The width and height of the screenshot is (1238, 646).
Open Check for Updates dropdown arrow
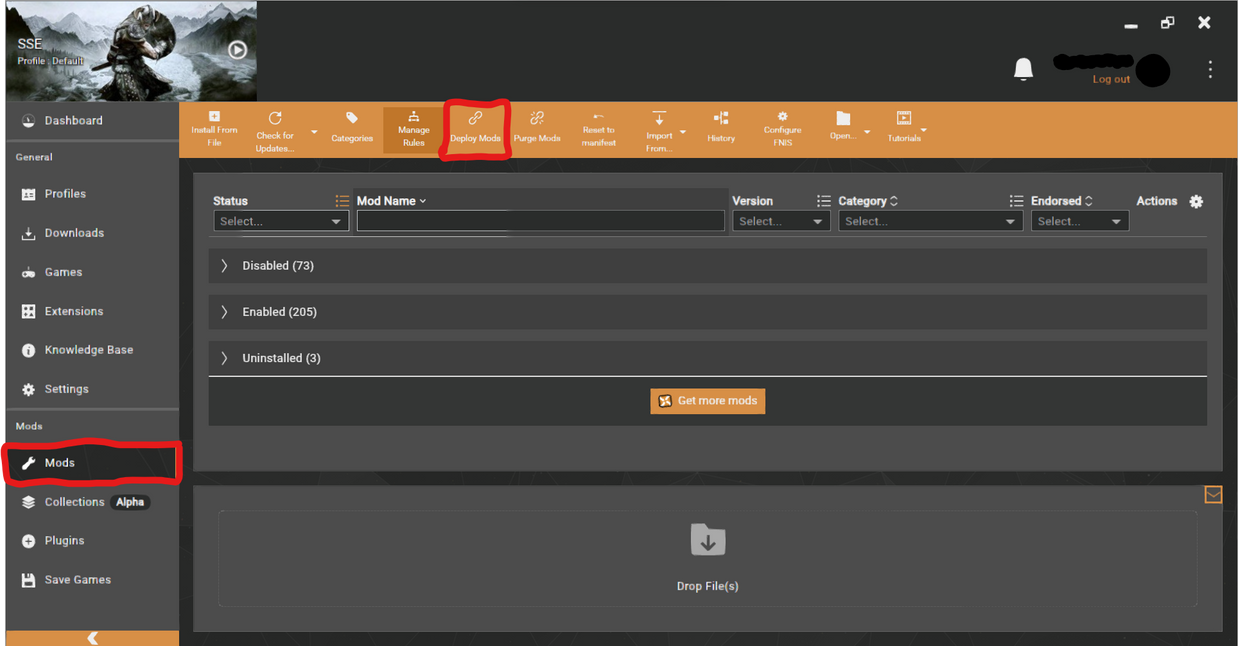click(314, 132)
